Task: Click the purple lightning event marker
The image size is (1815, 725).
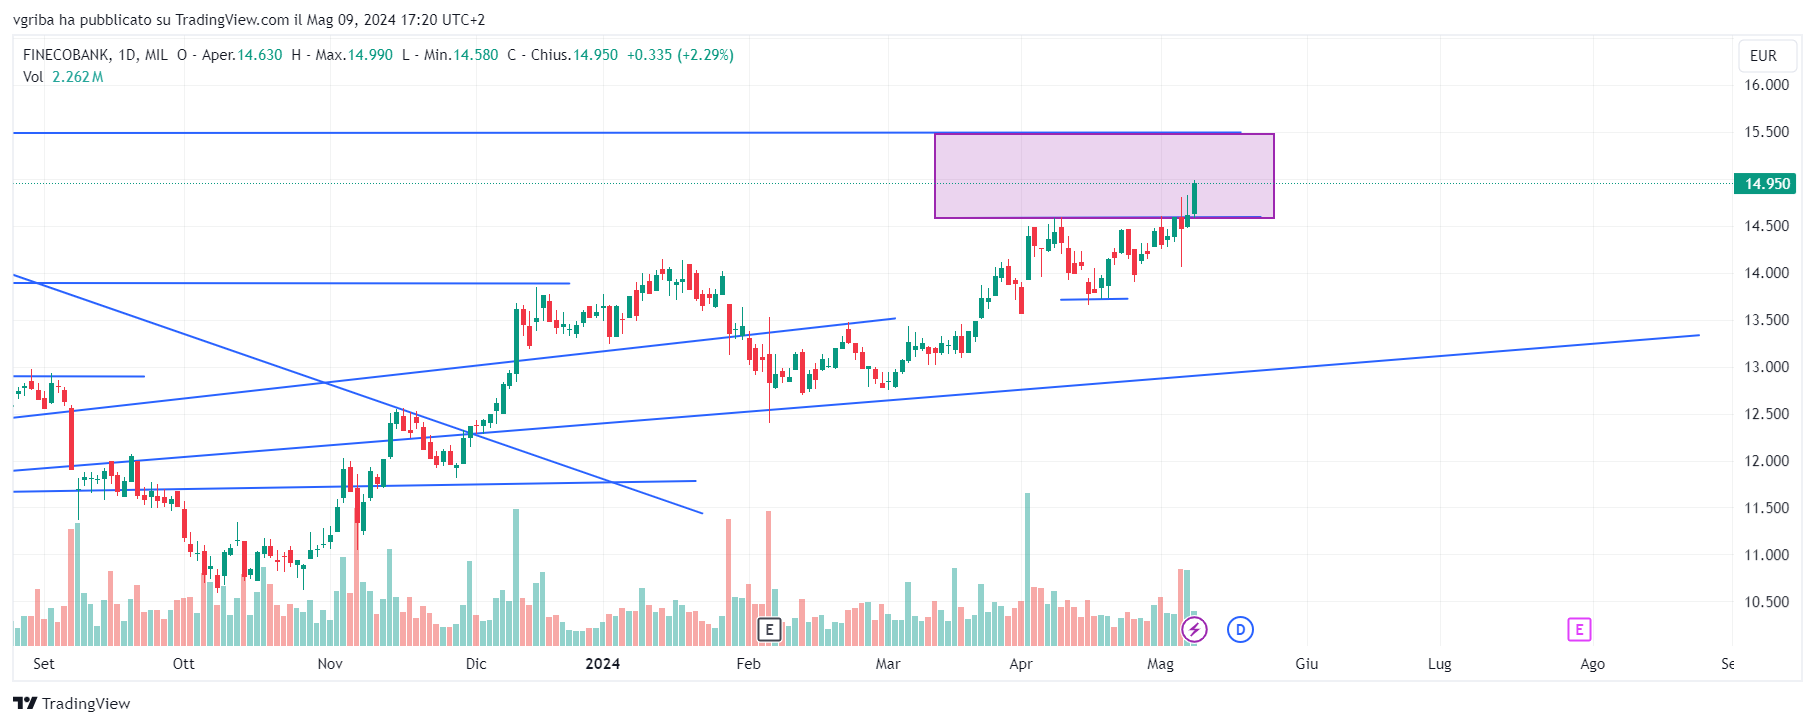Action: pos(1194,629)
